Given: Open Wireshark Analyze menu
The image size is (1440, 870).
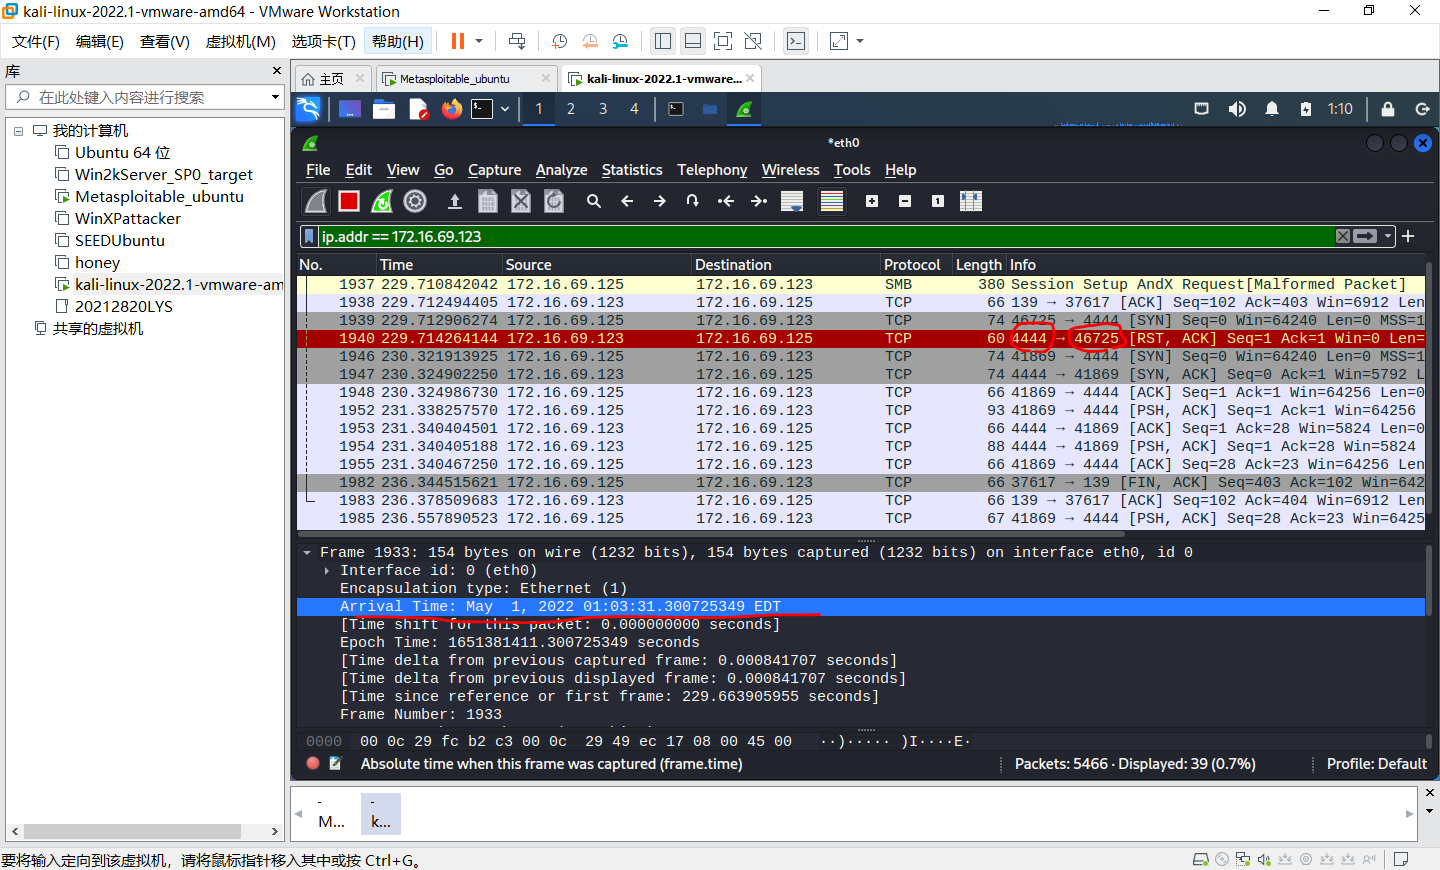Looking at the screenshot, I should point(561,170).
